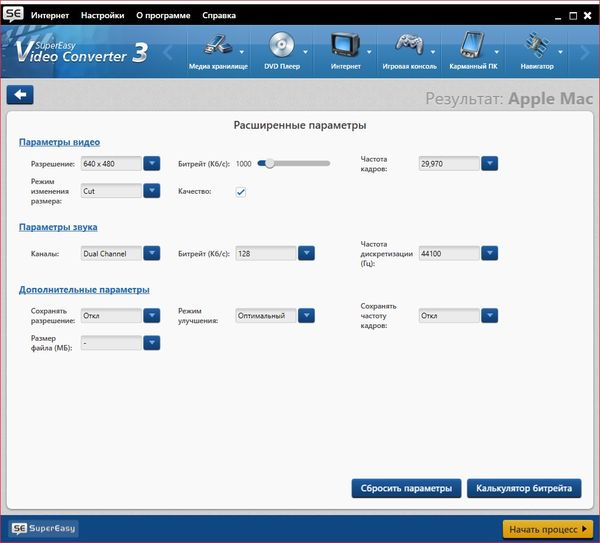Expand the Карманный ПК small arrow
The image size is (600, 543).
497,52
